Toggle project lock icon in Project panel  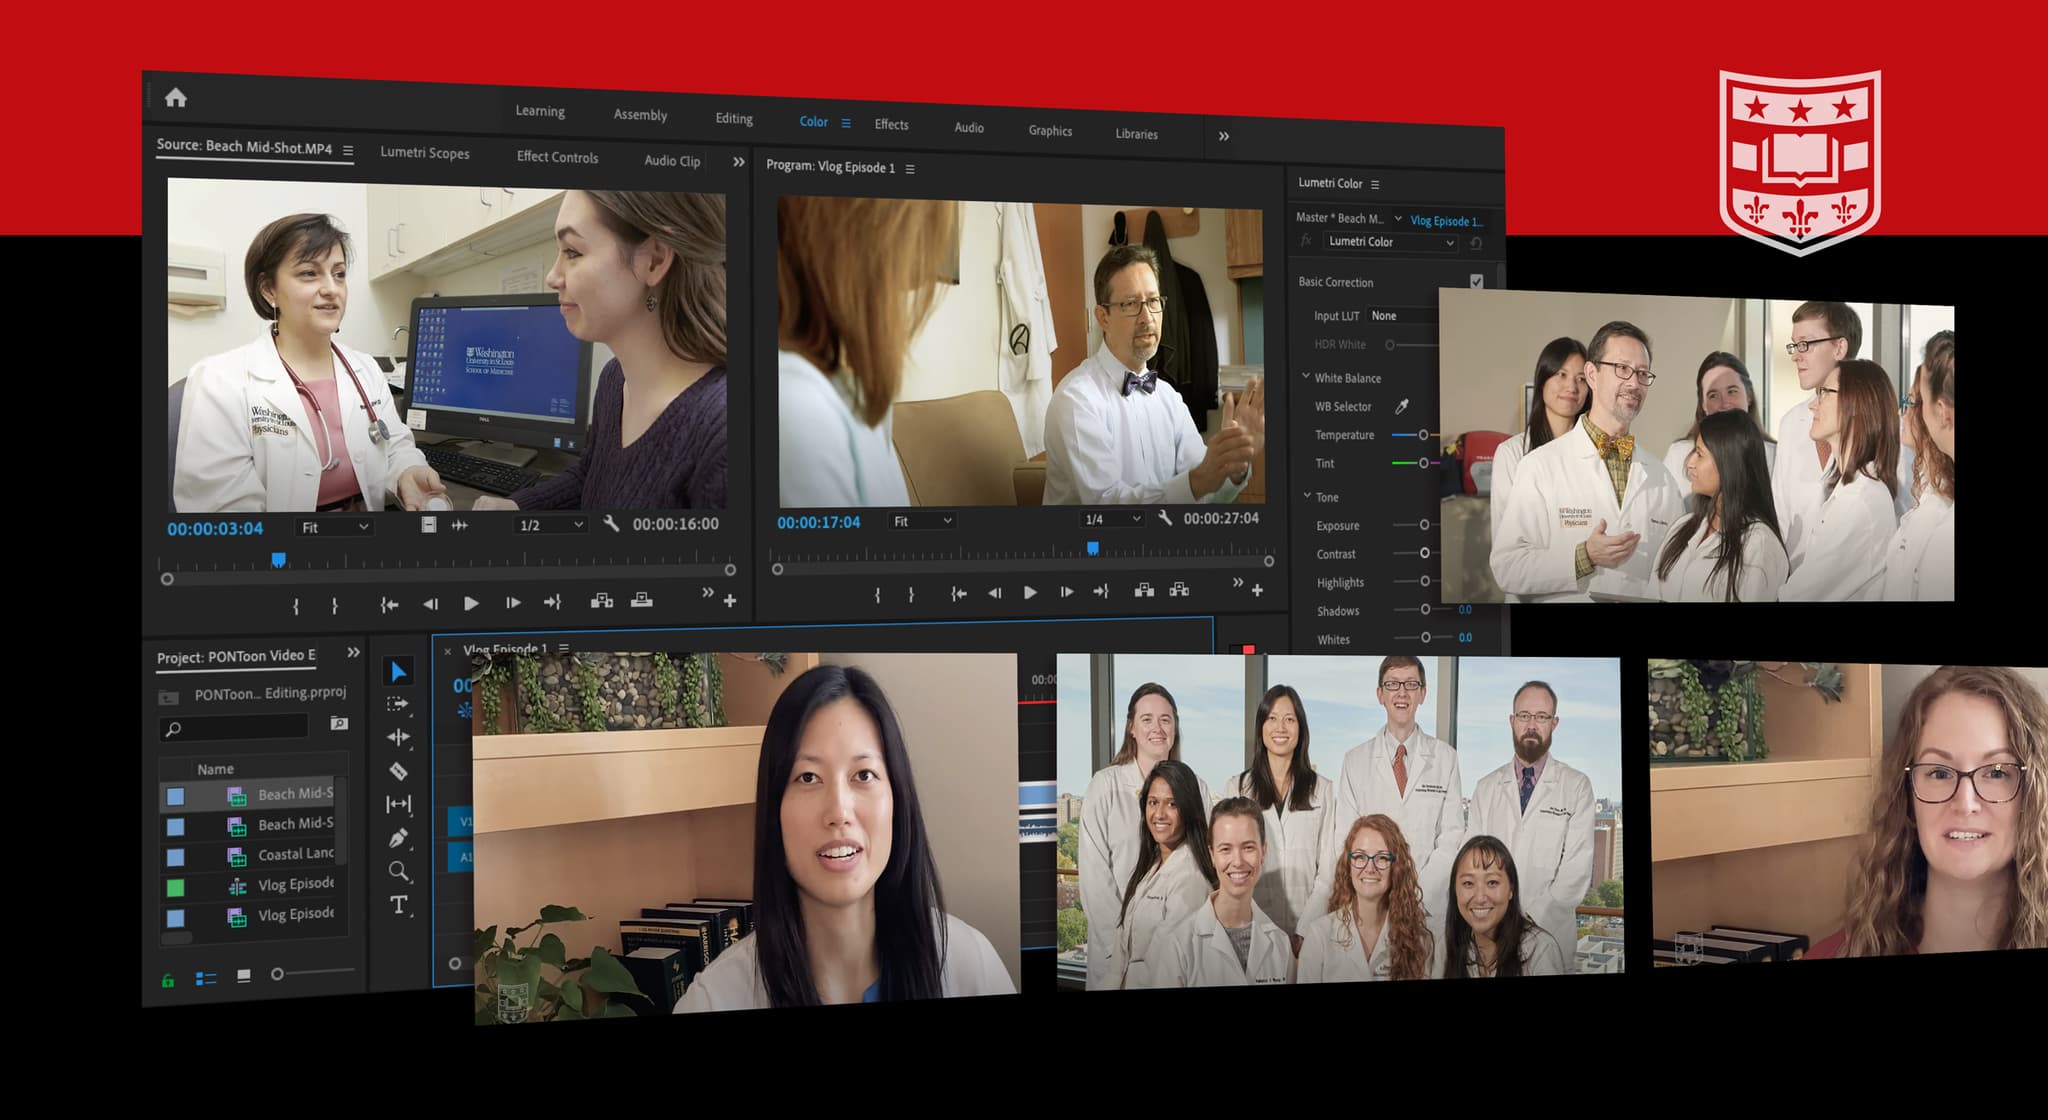click(168, 980)
